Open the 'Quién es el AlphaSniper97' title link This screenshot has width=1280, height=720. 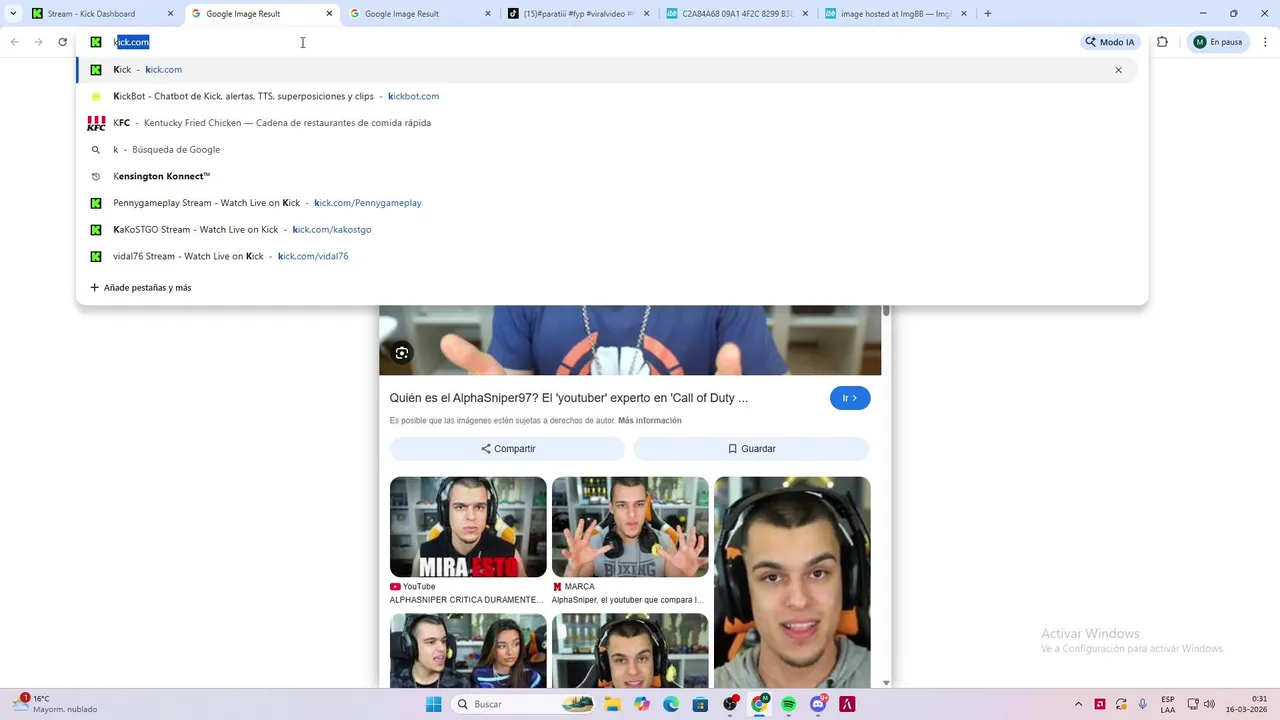tap(568, 398)
